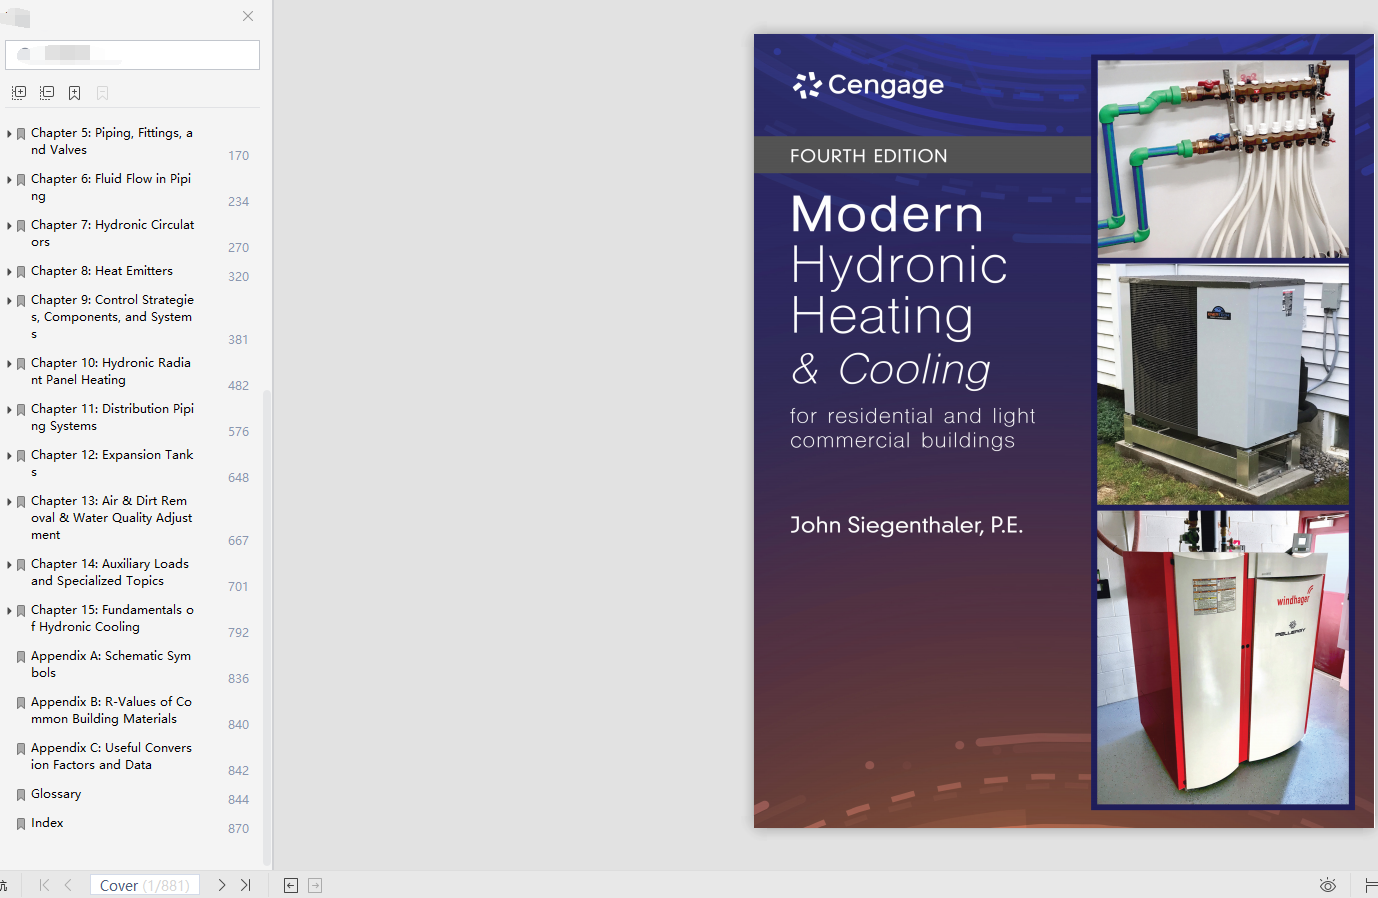Click the next view forward arrow
The width and height of the screenshot is (1378, 898).
coord(315,885)
